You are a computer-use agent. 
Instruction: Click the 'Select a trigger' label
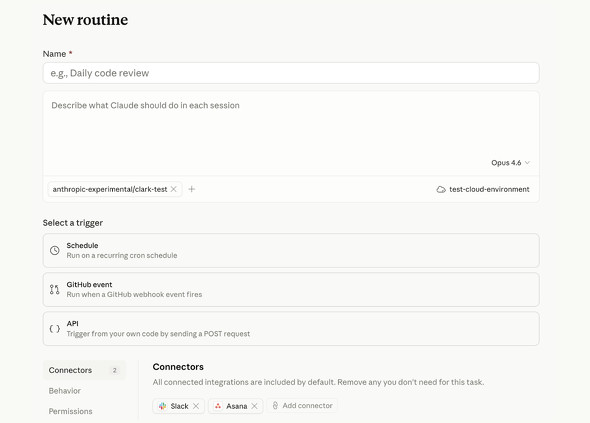[x=73, y=223]
